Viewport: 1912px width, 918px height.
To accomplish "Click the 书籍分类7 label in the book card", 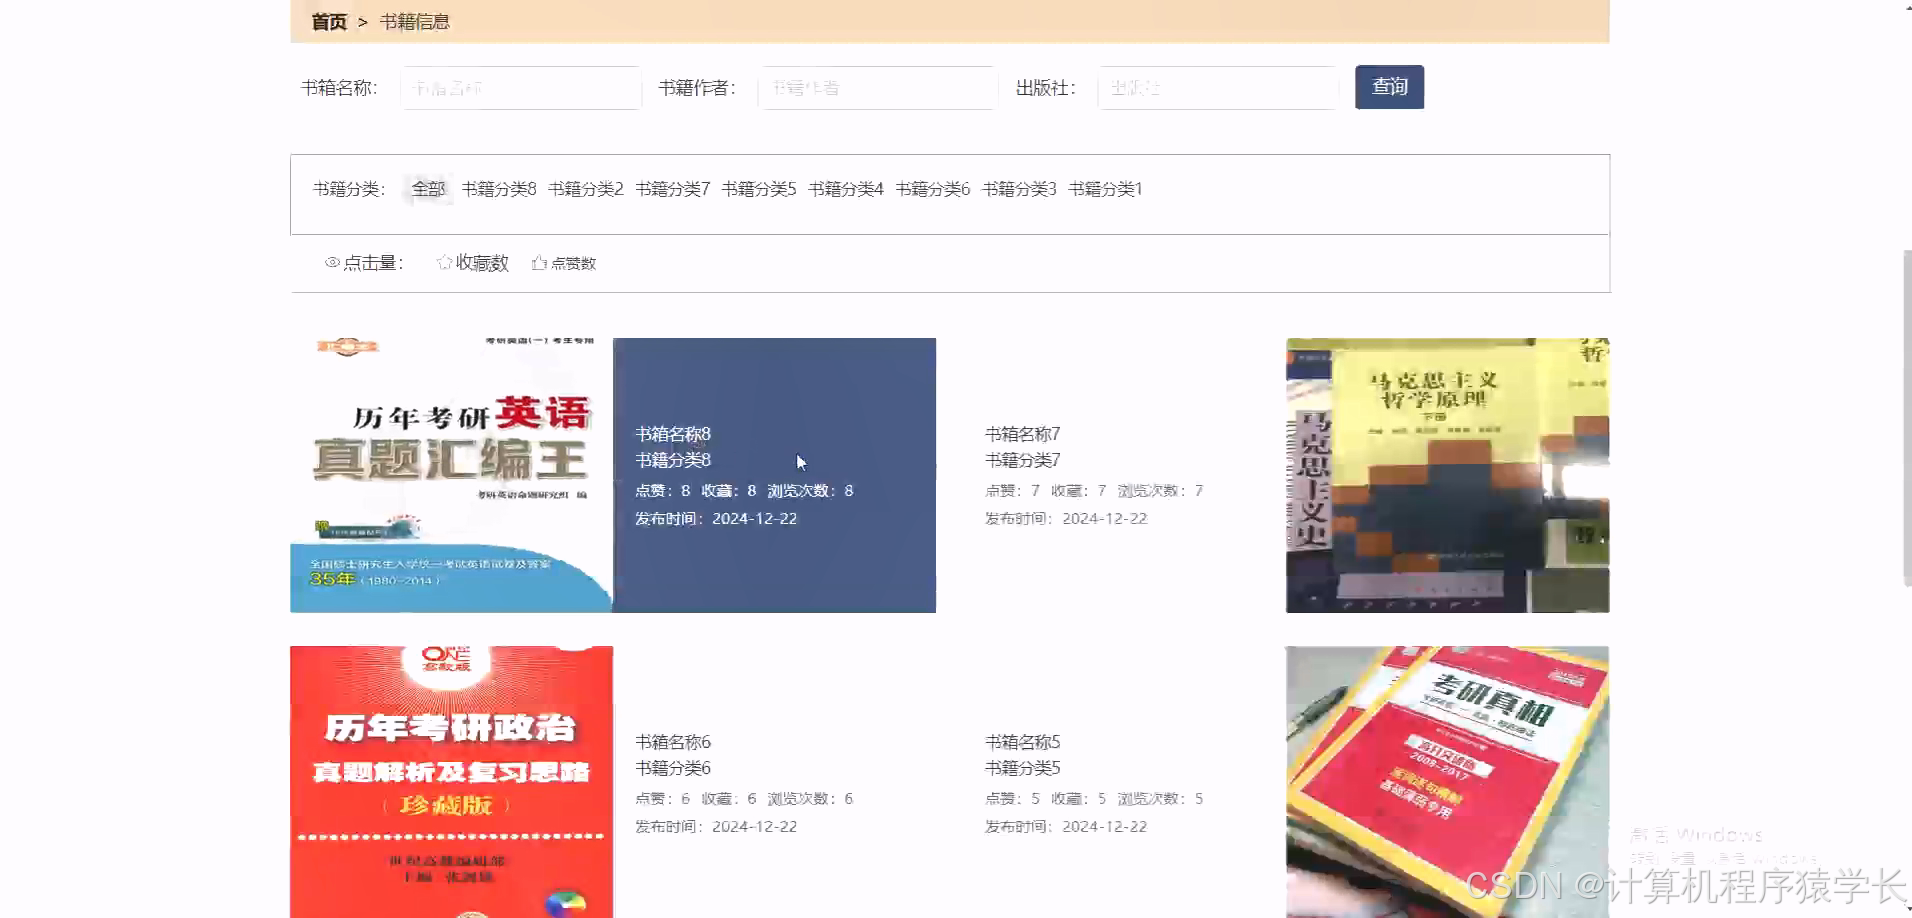I will click(x=1023, y=460).
